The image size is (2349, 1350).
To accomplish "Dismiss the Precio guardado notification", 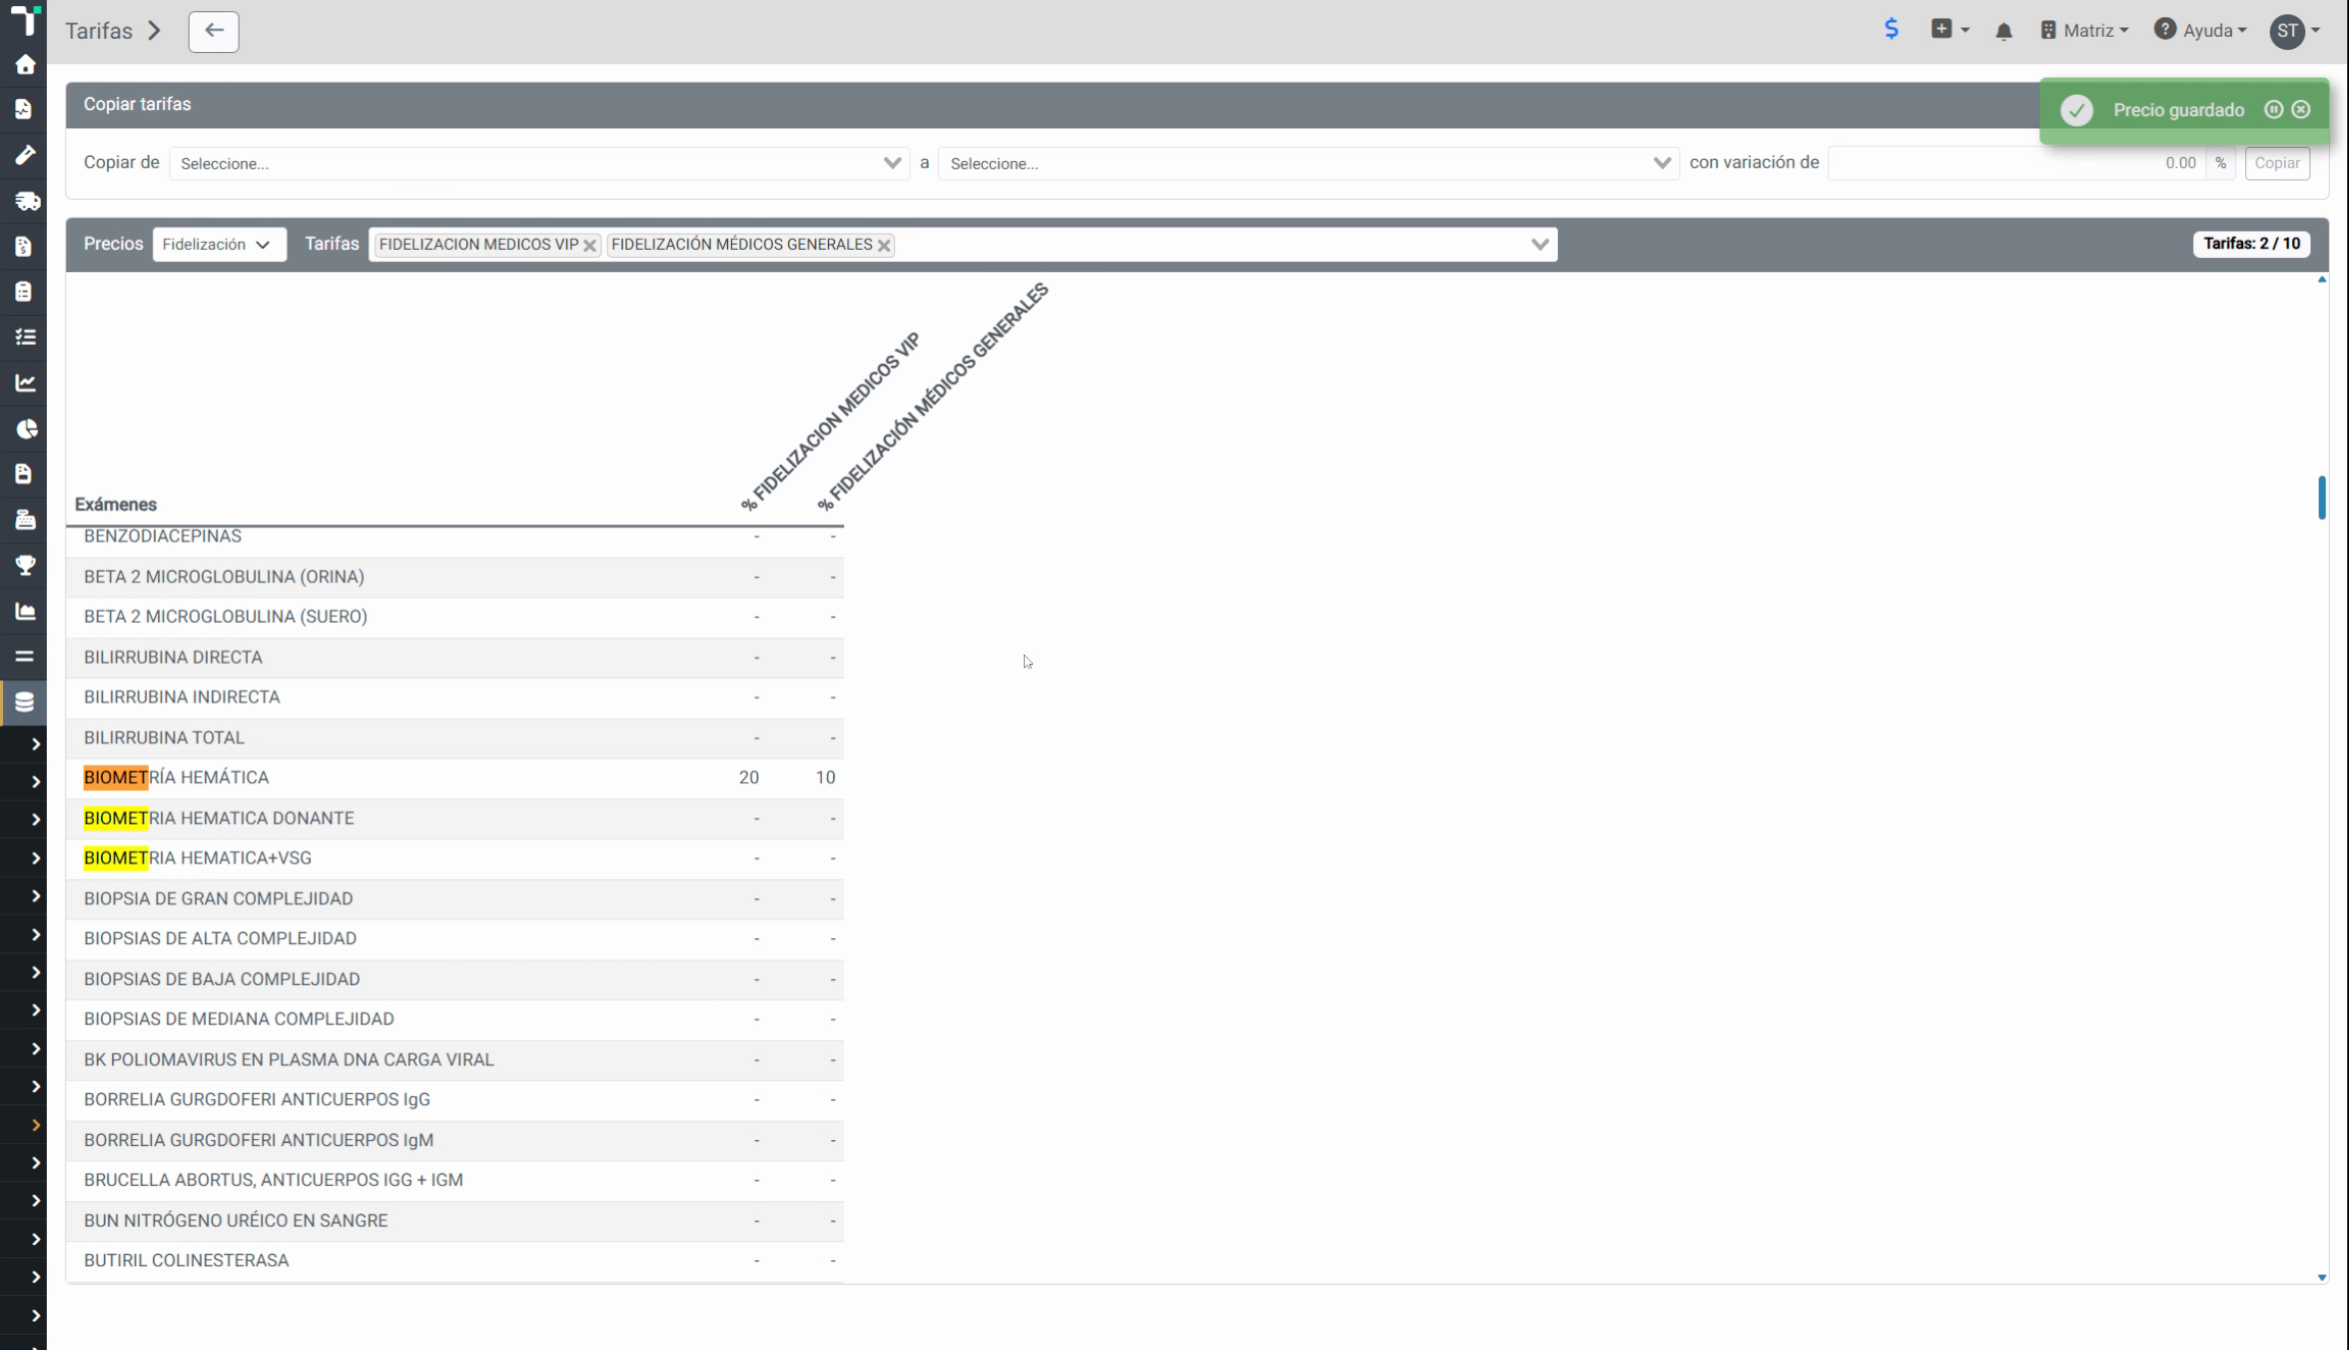I will [x=2301, y=109].
